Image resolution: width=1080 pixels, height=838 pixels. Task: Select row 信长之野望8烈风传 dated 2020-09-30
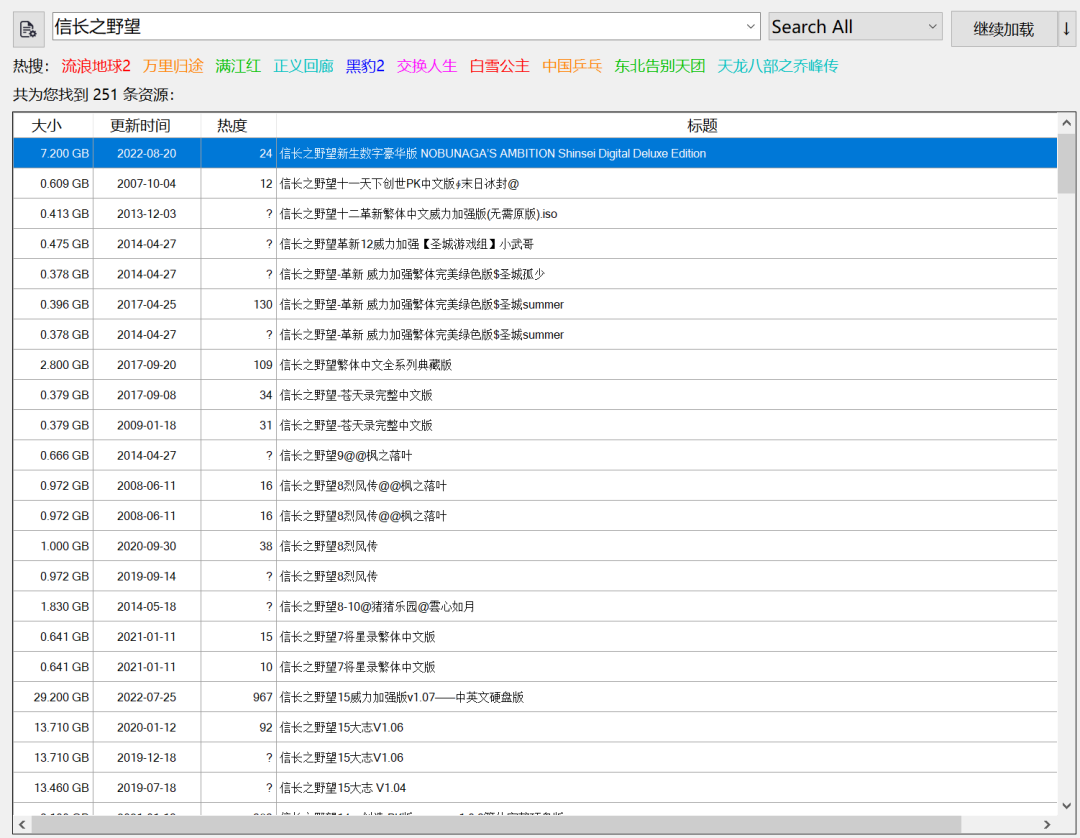535,546
